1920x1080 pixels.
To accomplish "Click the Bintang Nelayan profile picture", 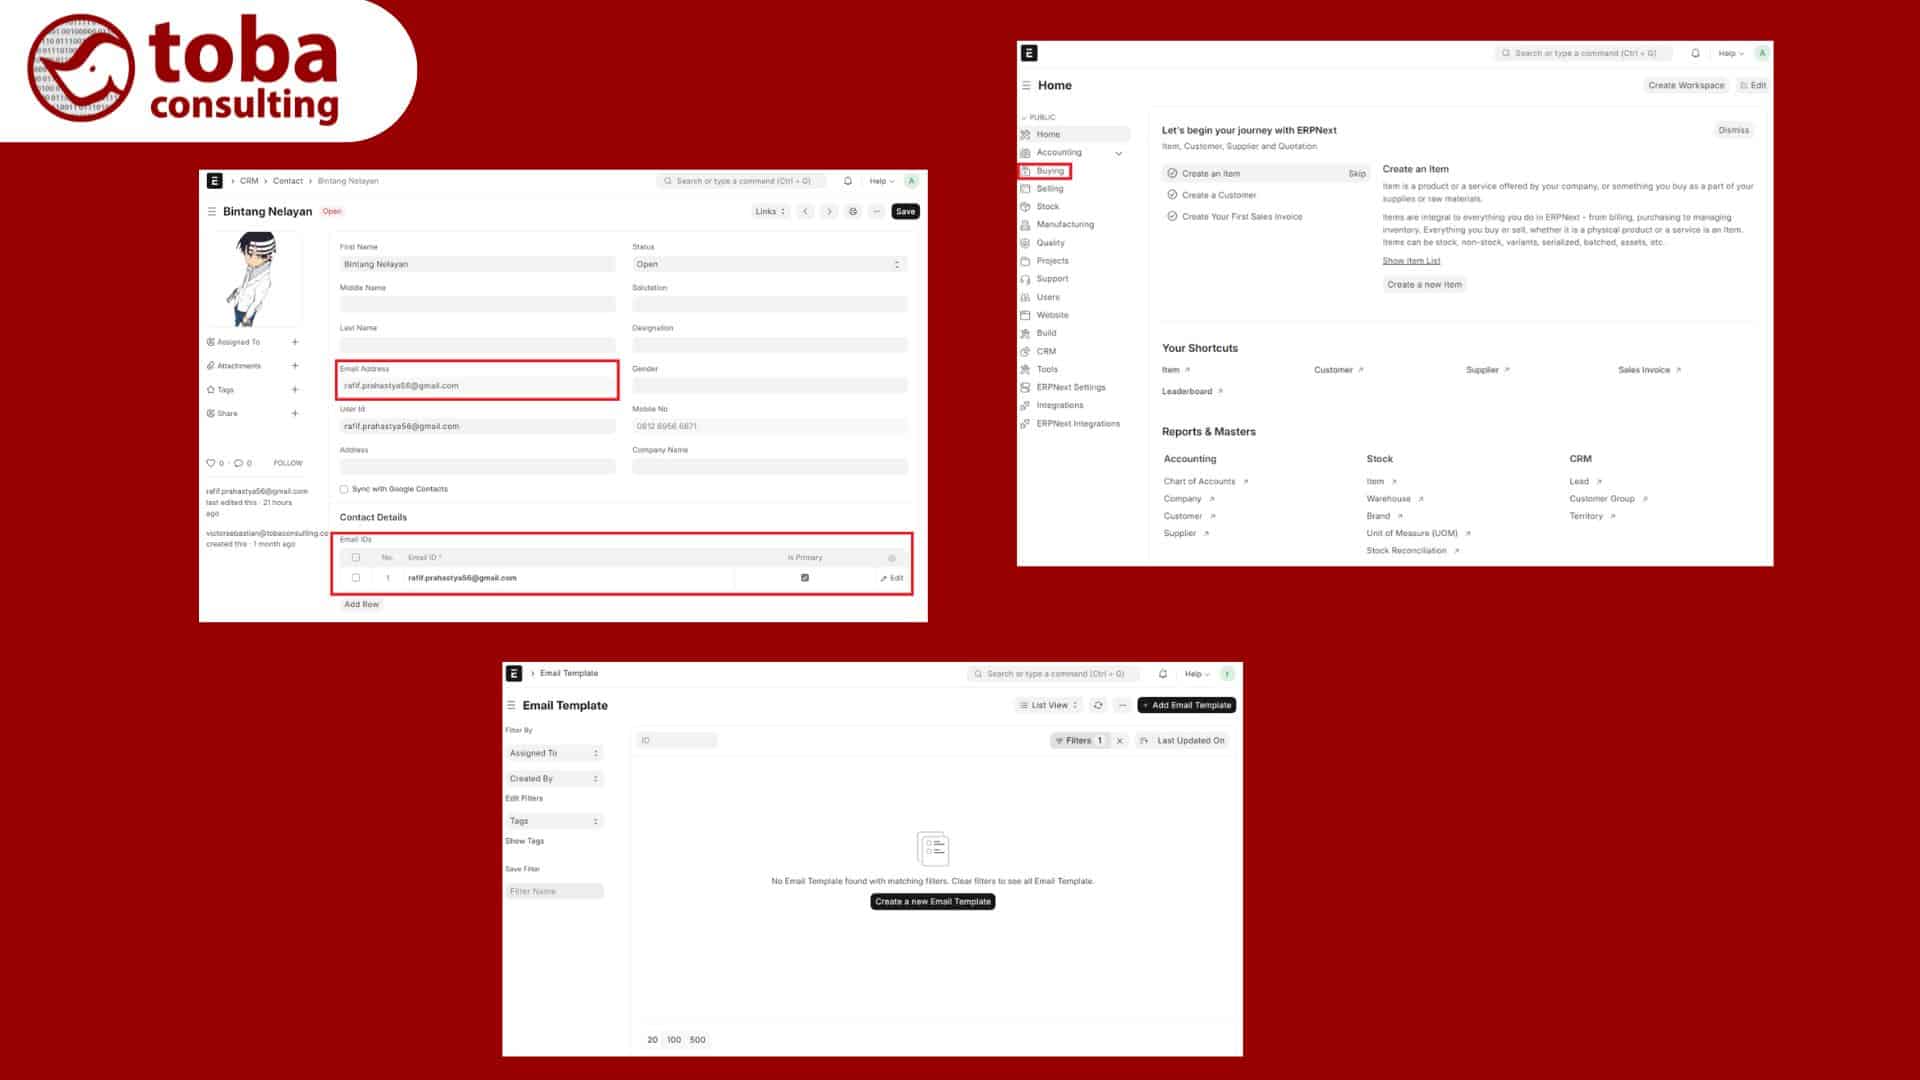I will (255, 279).
